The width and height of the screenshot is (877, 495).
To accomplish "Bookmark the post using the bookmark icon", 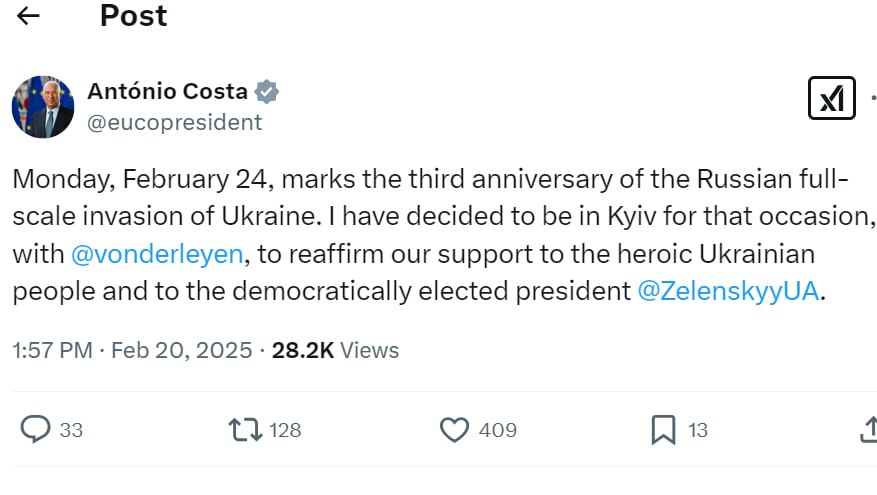I will point(663,430).
